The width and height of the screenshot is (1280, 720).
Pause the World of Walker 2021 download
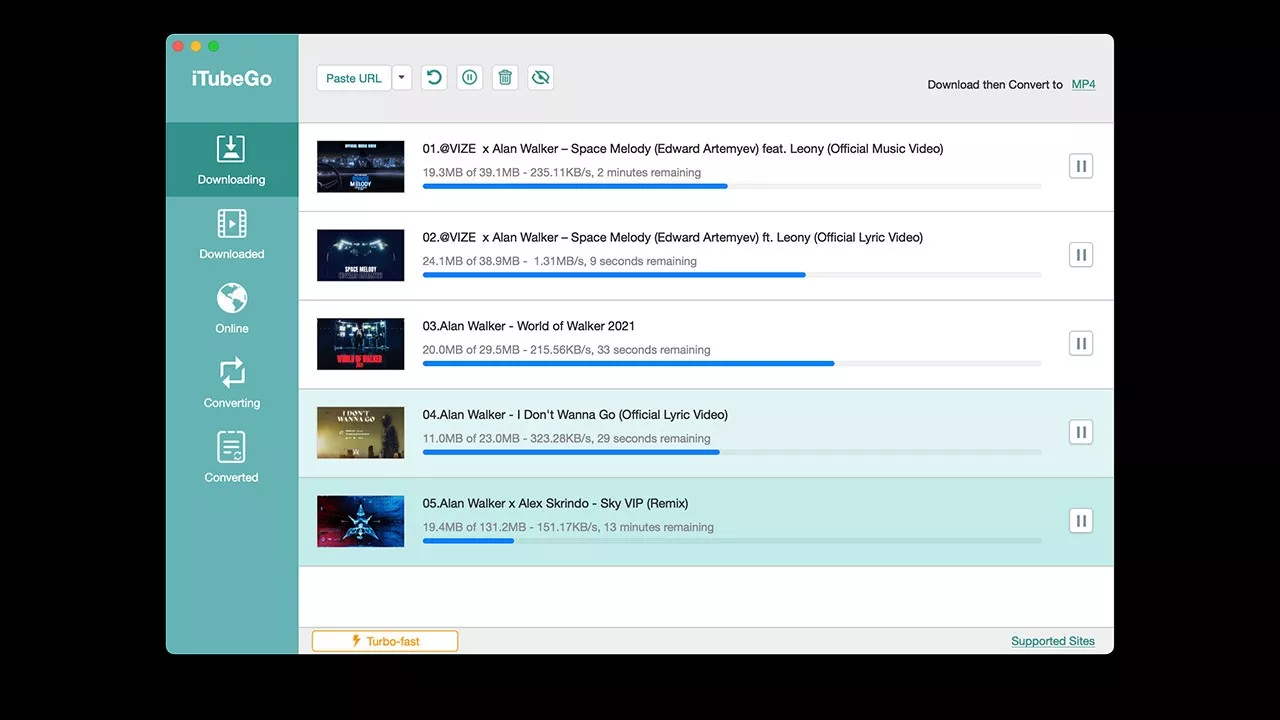pyautogui.click(x=1080, y=344)
